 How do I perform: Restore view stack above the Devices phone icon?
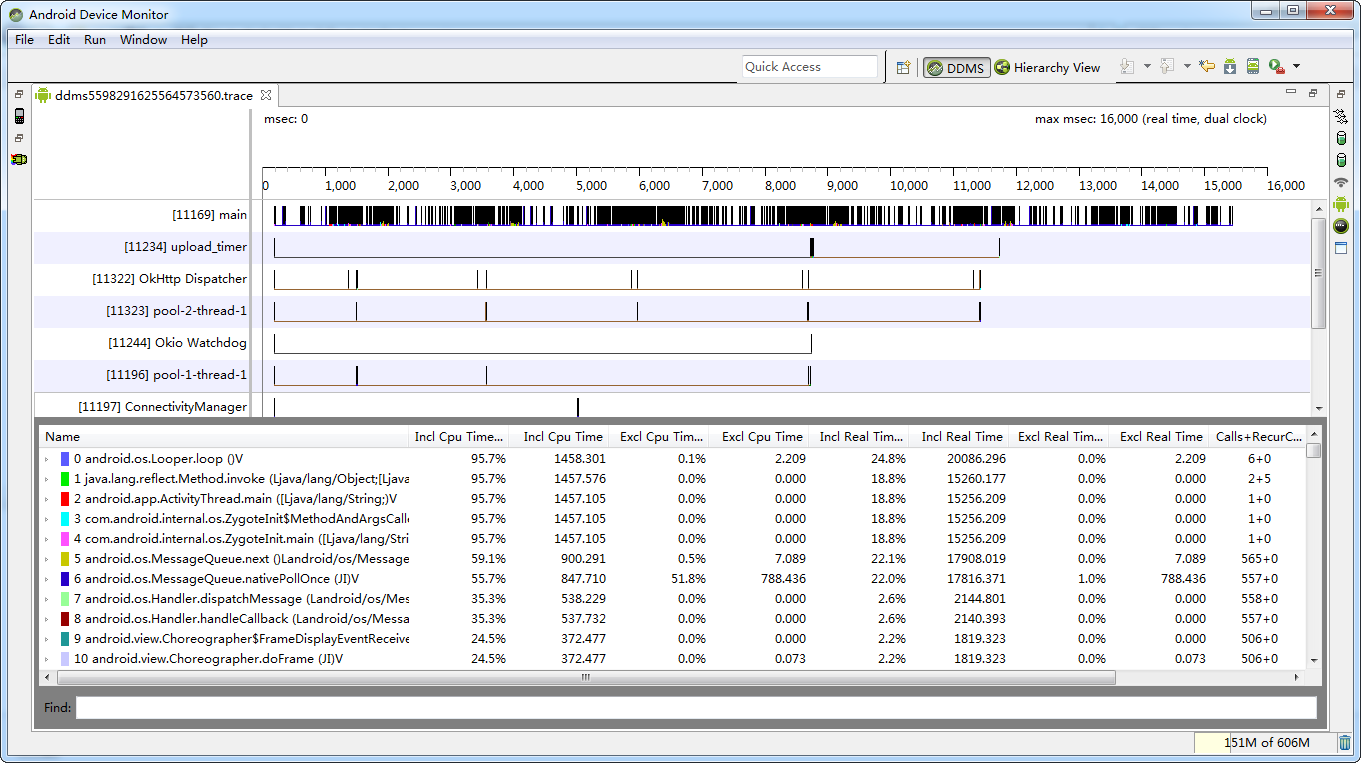pyautogui.click(x=19, y=94)
